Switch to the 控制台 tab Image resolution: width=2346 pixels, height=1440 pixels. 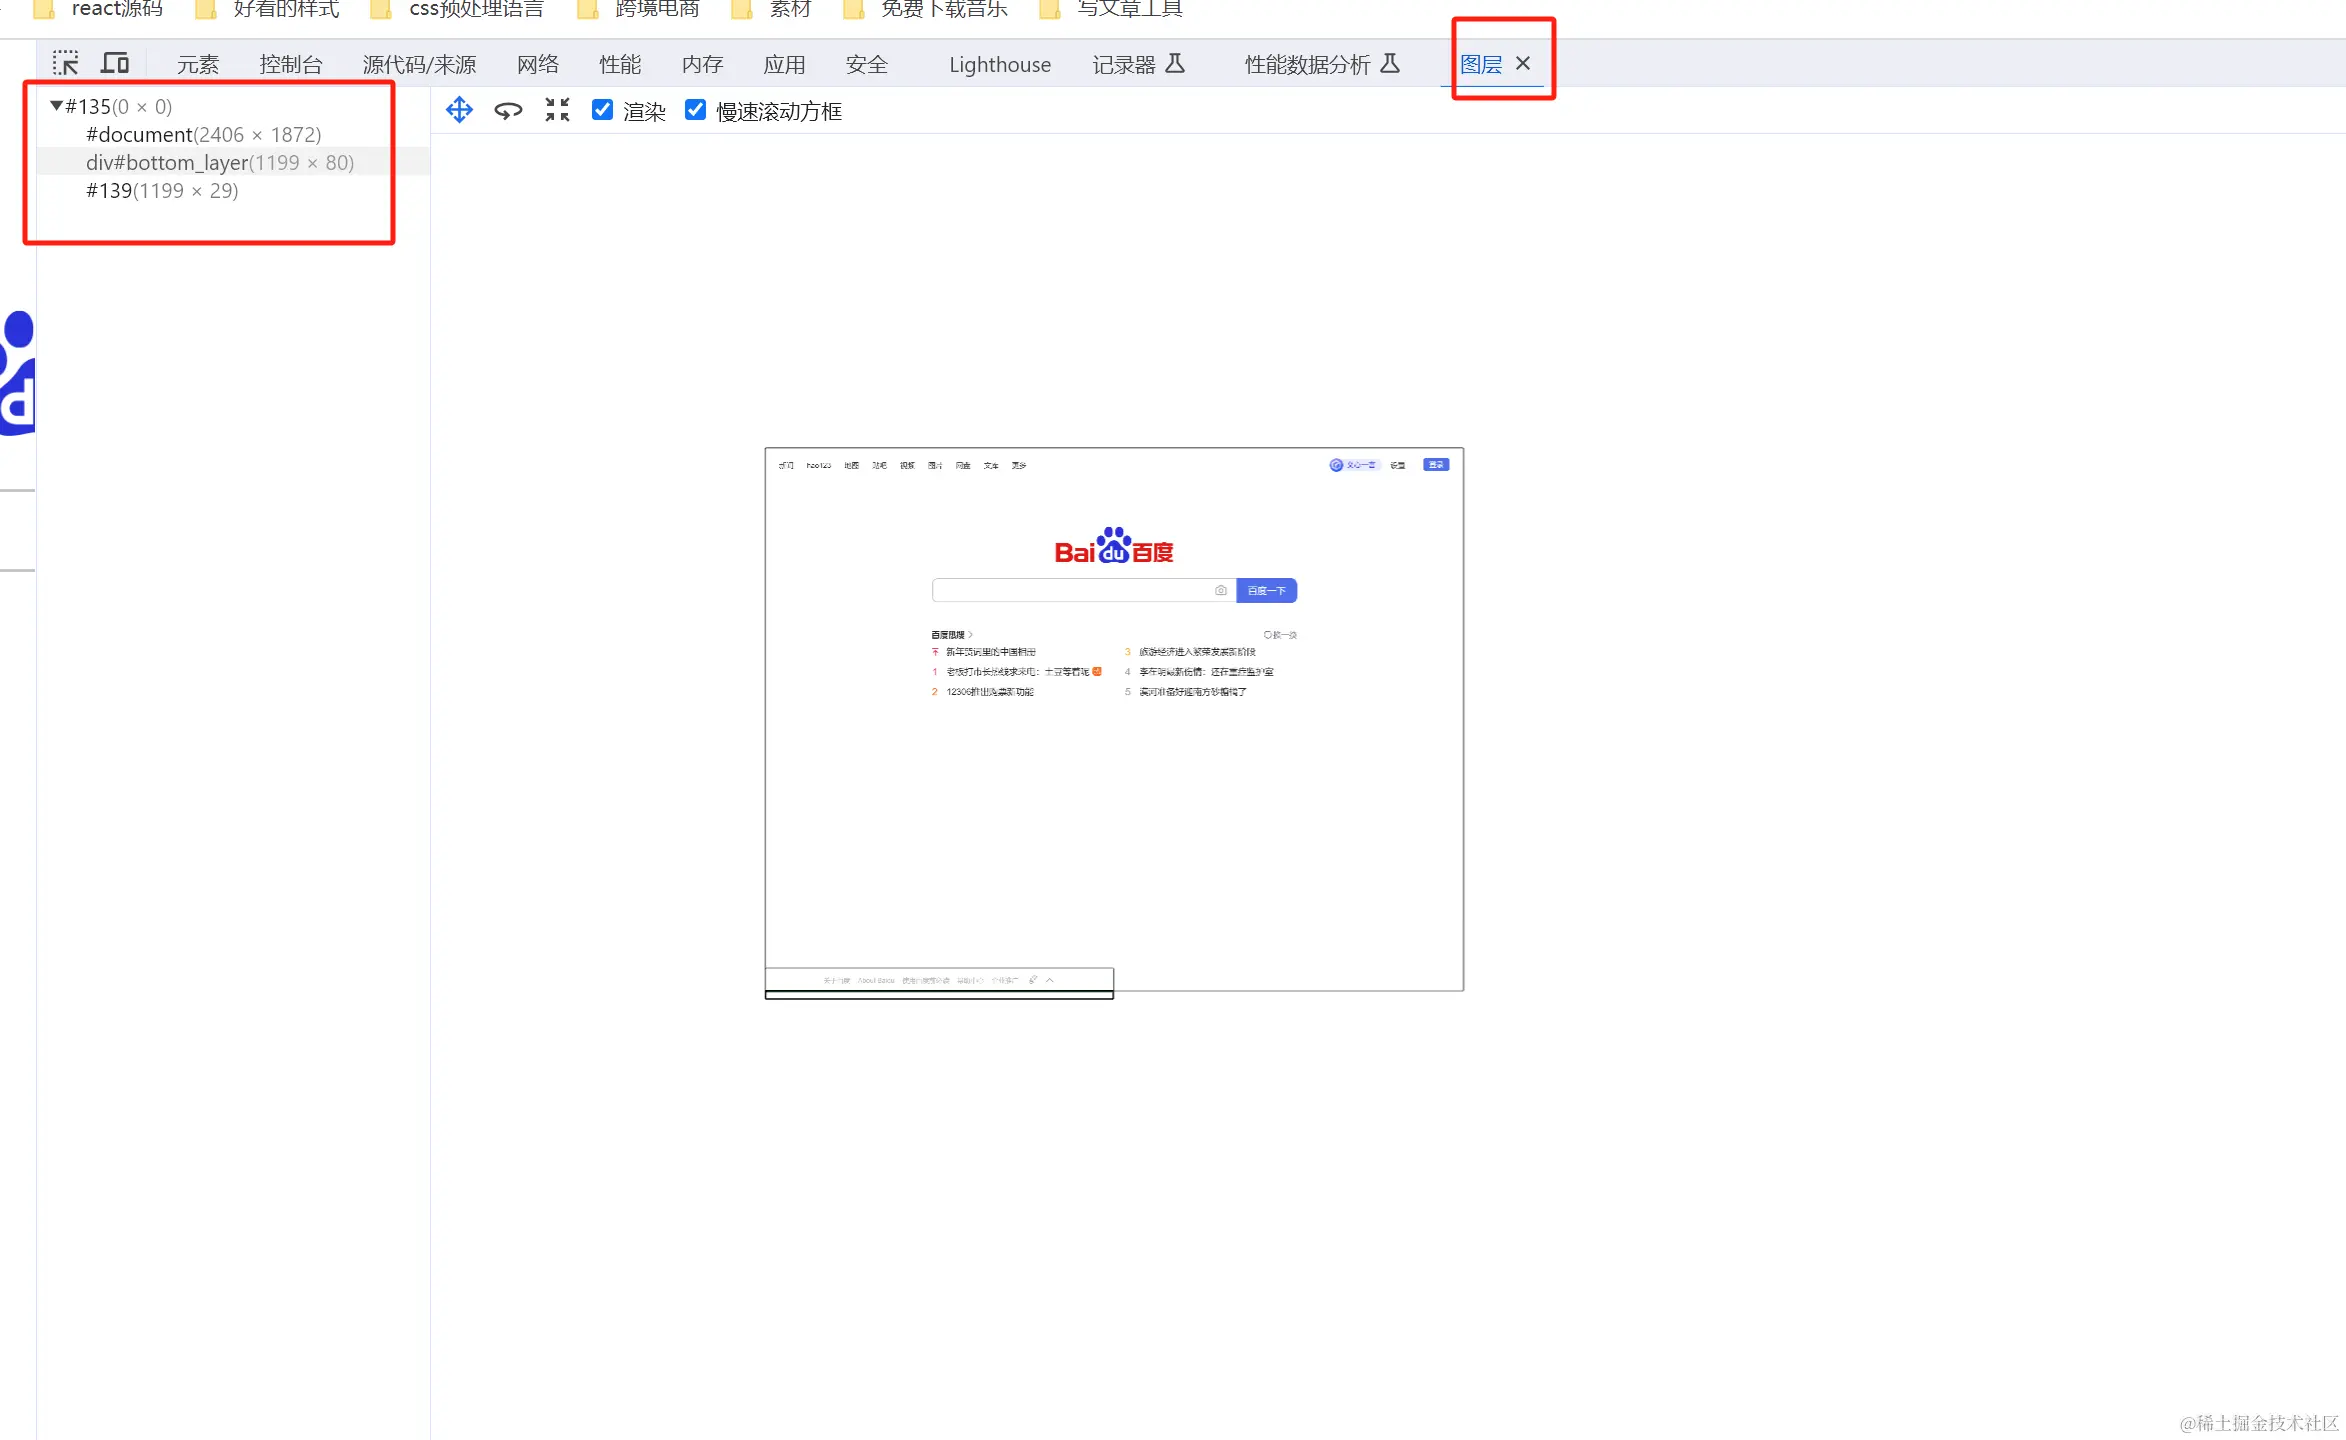(290, 64)
